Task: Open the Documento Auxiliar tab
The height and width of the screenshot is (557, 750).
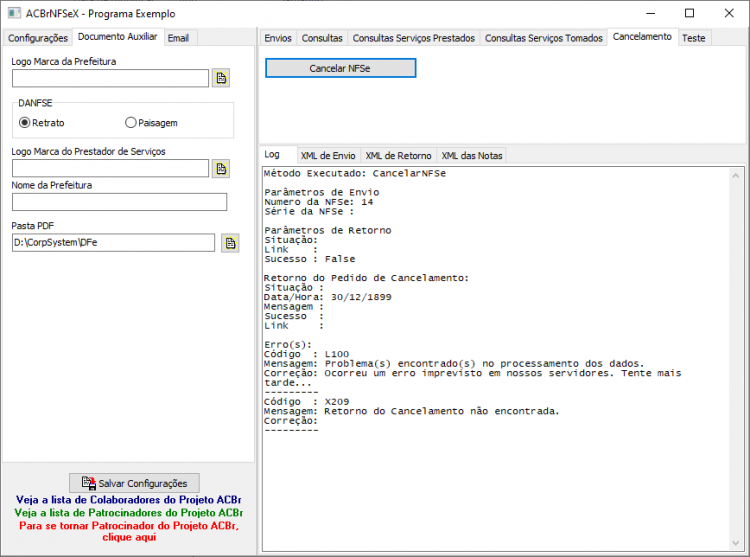Action: [x=118, y=37]
